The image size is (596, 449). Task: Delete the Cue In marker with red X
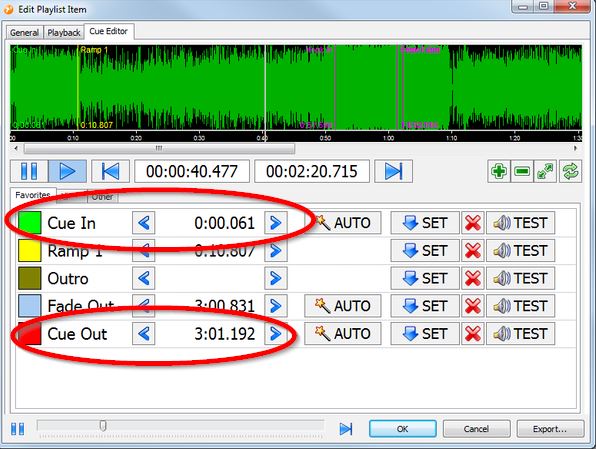click(472, 223)
